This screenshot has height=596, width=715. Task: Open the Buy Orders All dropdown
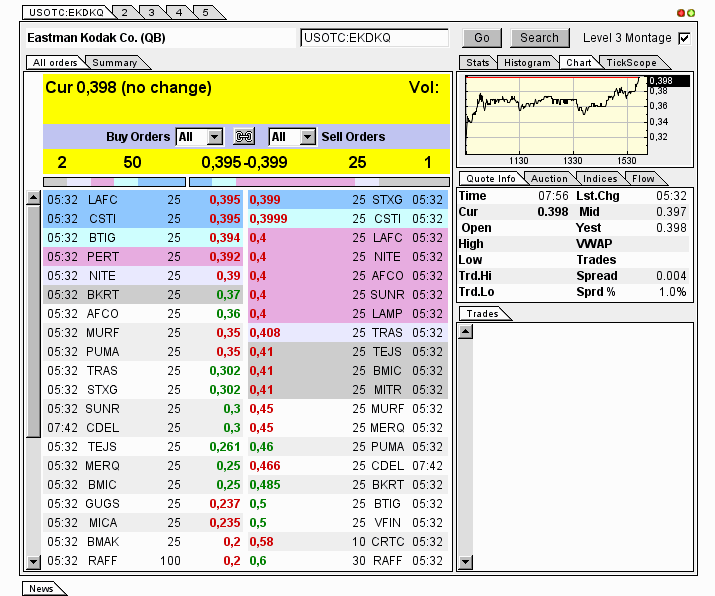(200, 137)
